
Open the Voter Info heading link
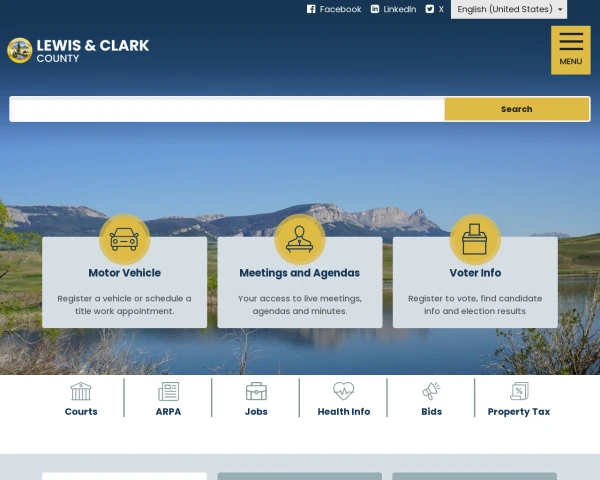475,273
